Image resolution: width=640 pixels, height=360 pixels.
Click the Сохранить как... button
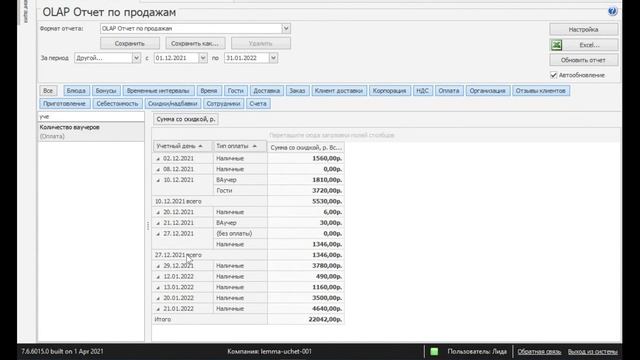[194, 43]
